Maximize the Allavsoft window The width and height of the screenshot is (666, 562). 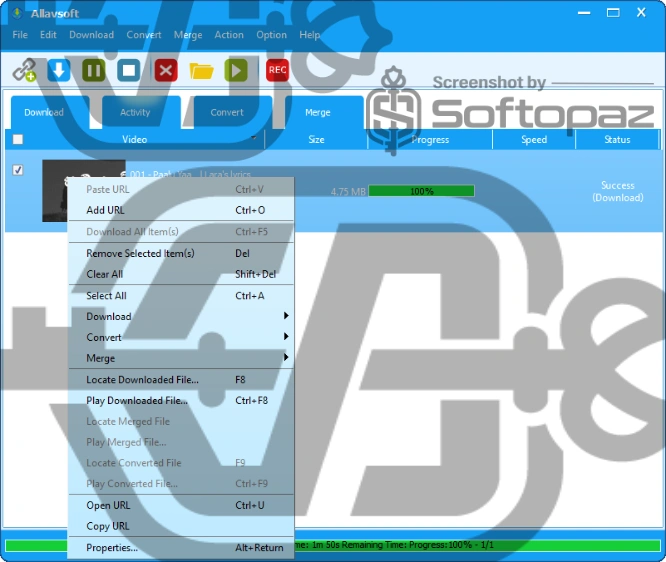pyautogui.click(x=613, y=13)
